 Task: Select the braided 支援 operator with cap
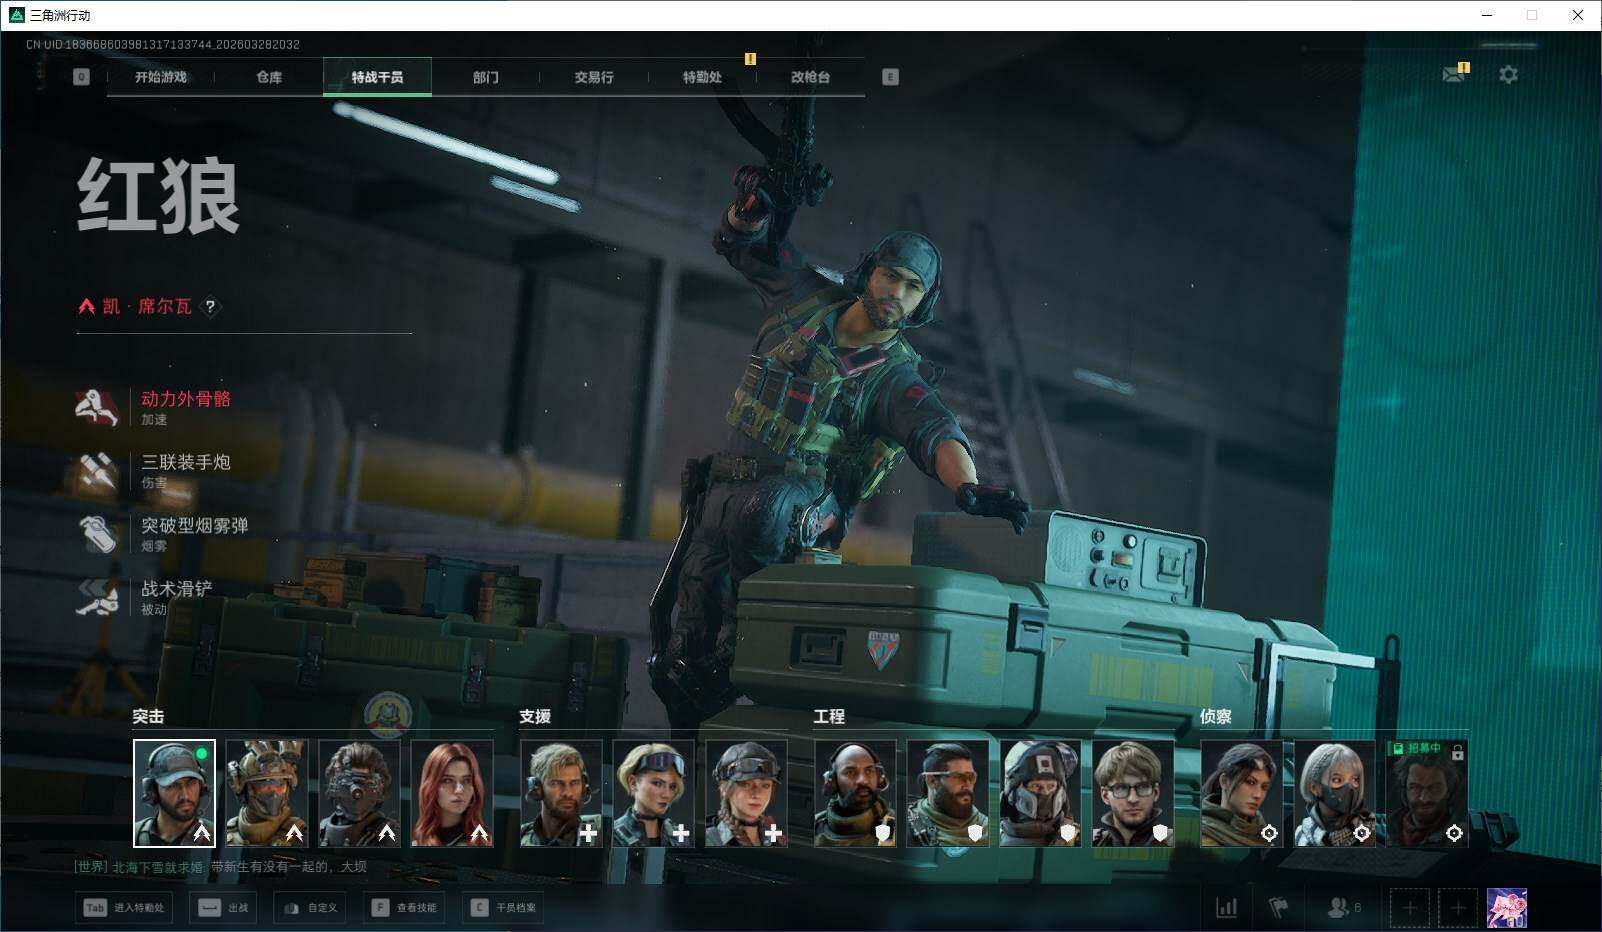pyautogui.click(x=746, y=793)
